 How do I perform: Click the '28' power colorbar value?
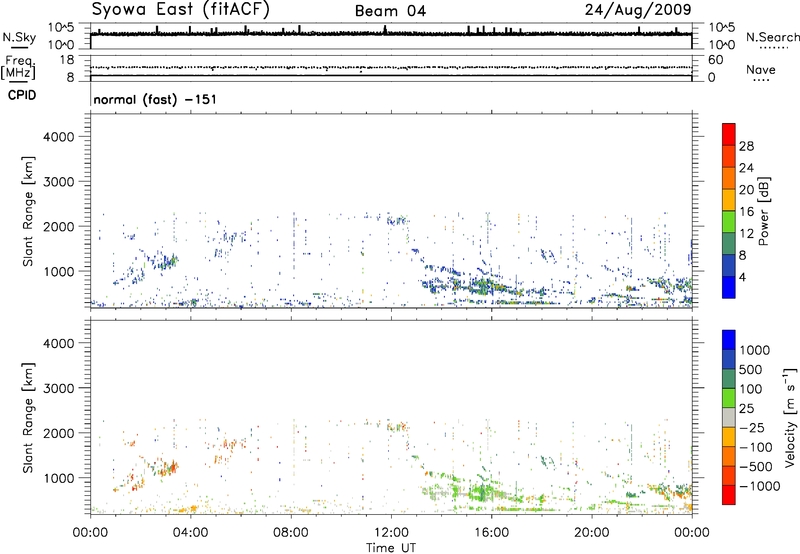point(746,146)
